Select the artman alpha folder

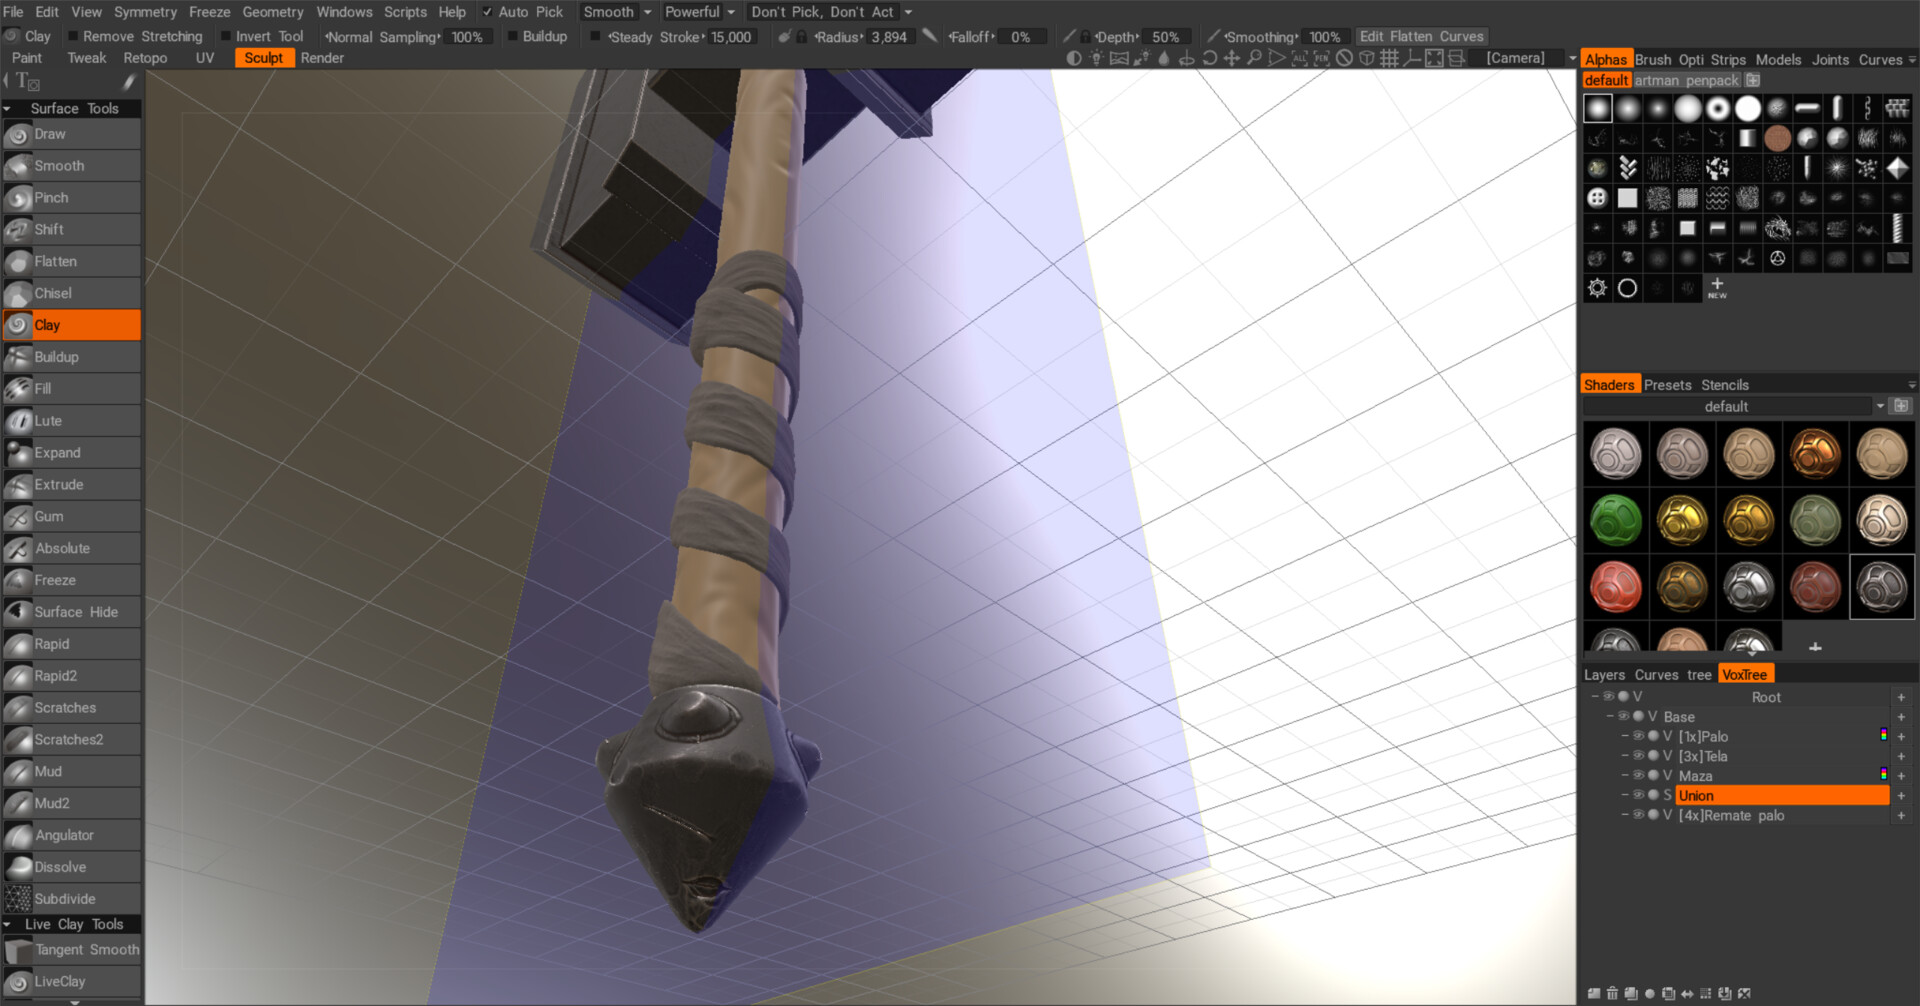pos(1657,80)
